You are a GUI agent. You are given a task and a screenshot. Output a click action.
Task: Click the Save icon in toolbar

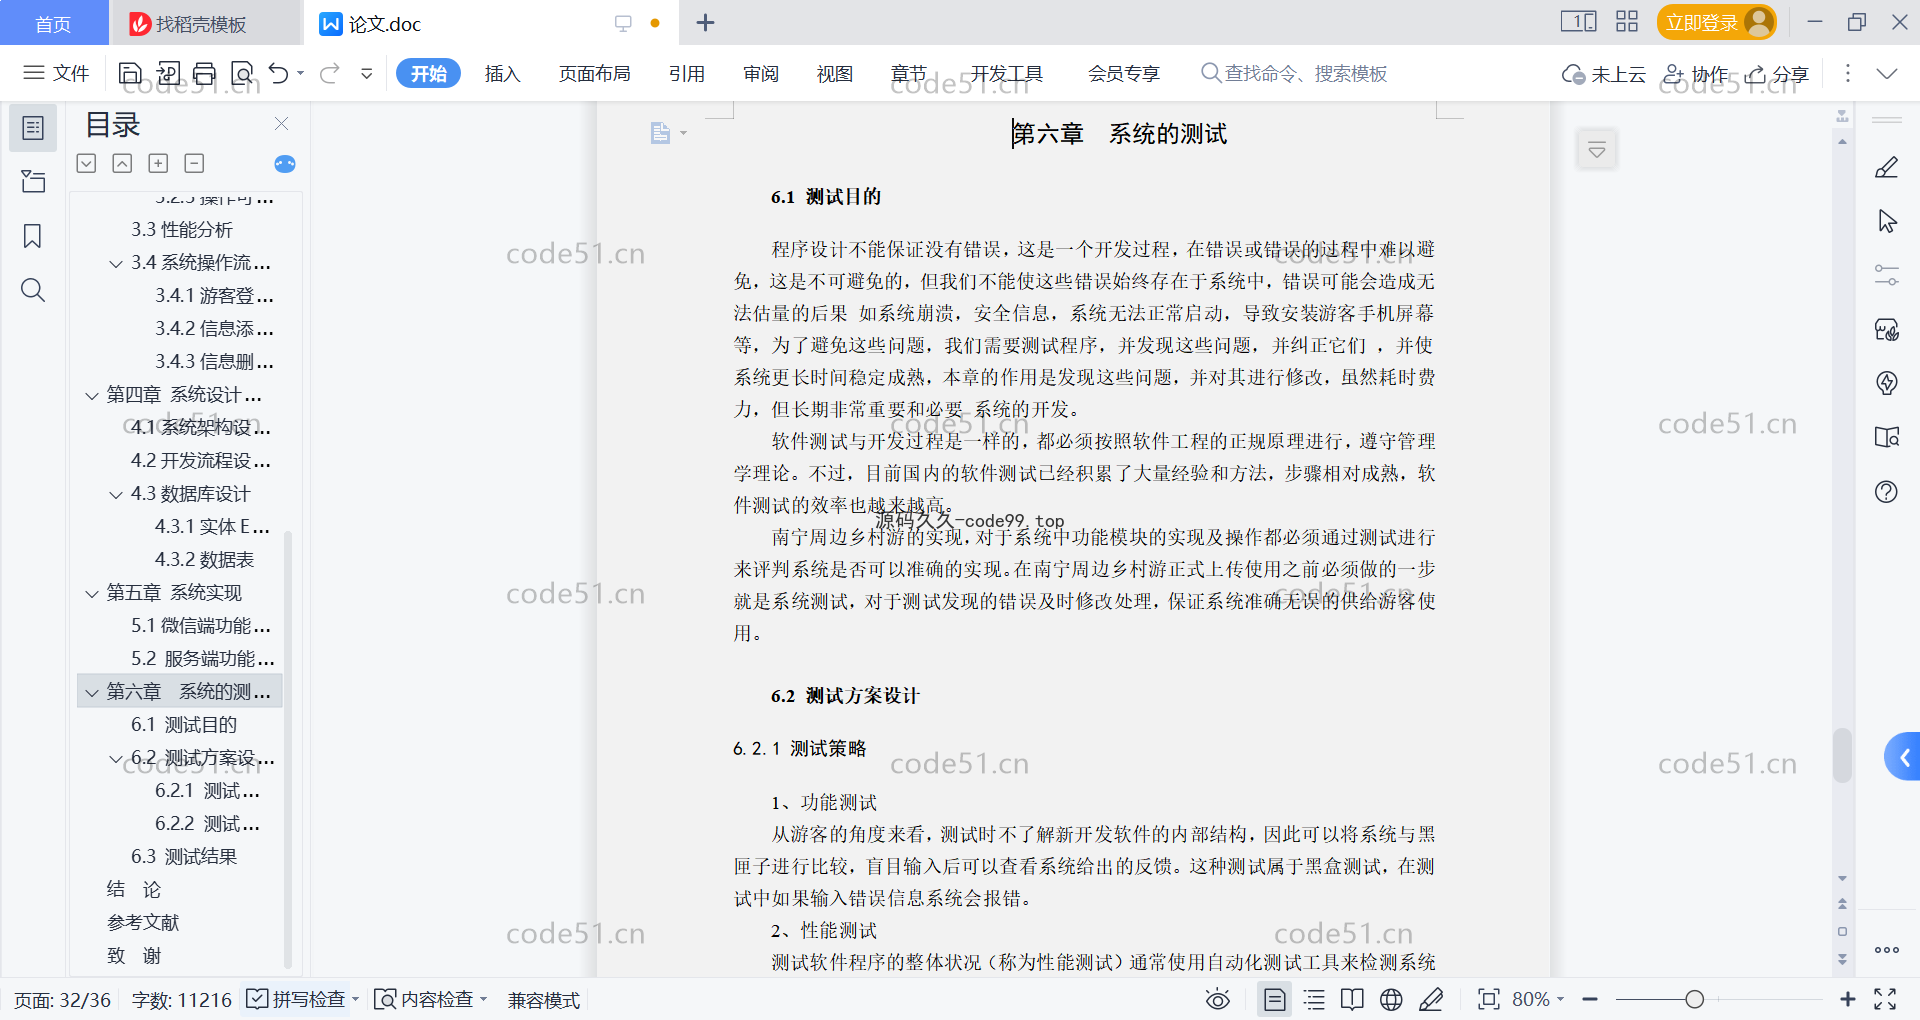(x=130, y=73)
